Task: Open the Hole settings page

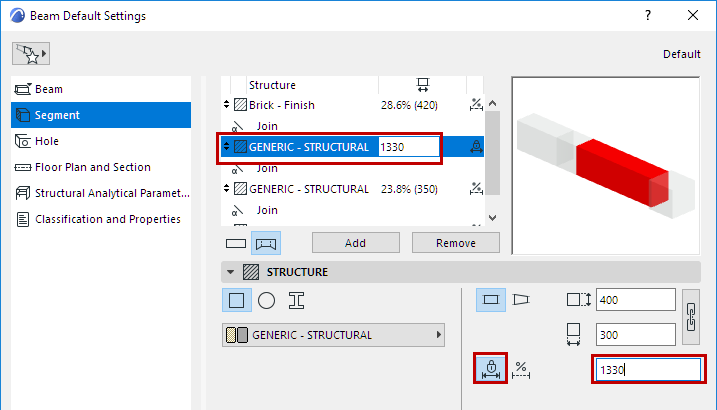Action: pos(46,141)
